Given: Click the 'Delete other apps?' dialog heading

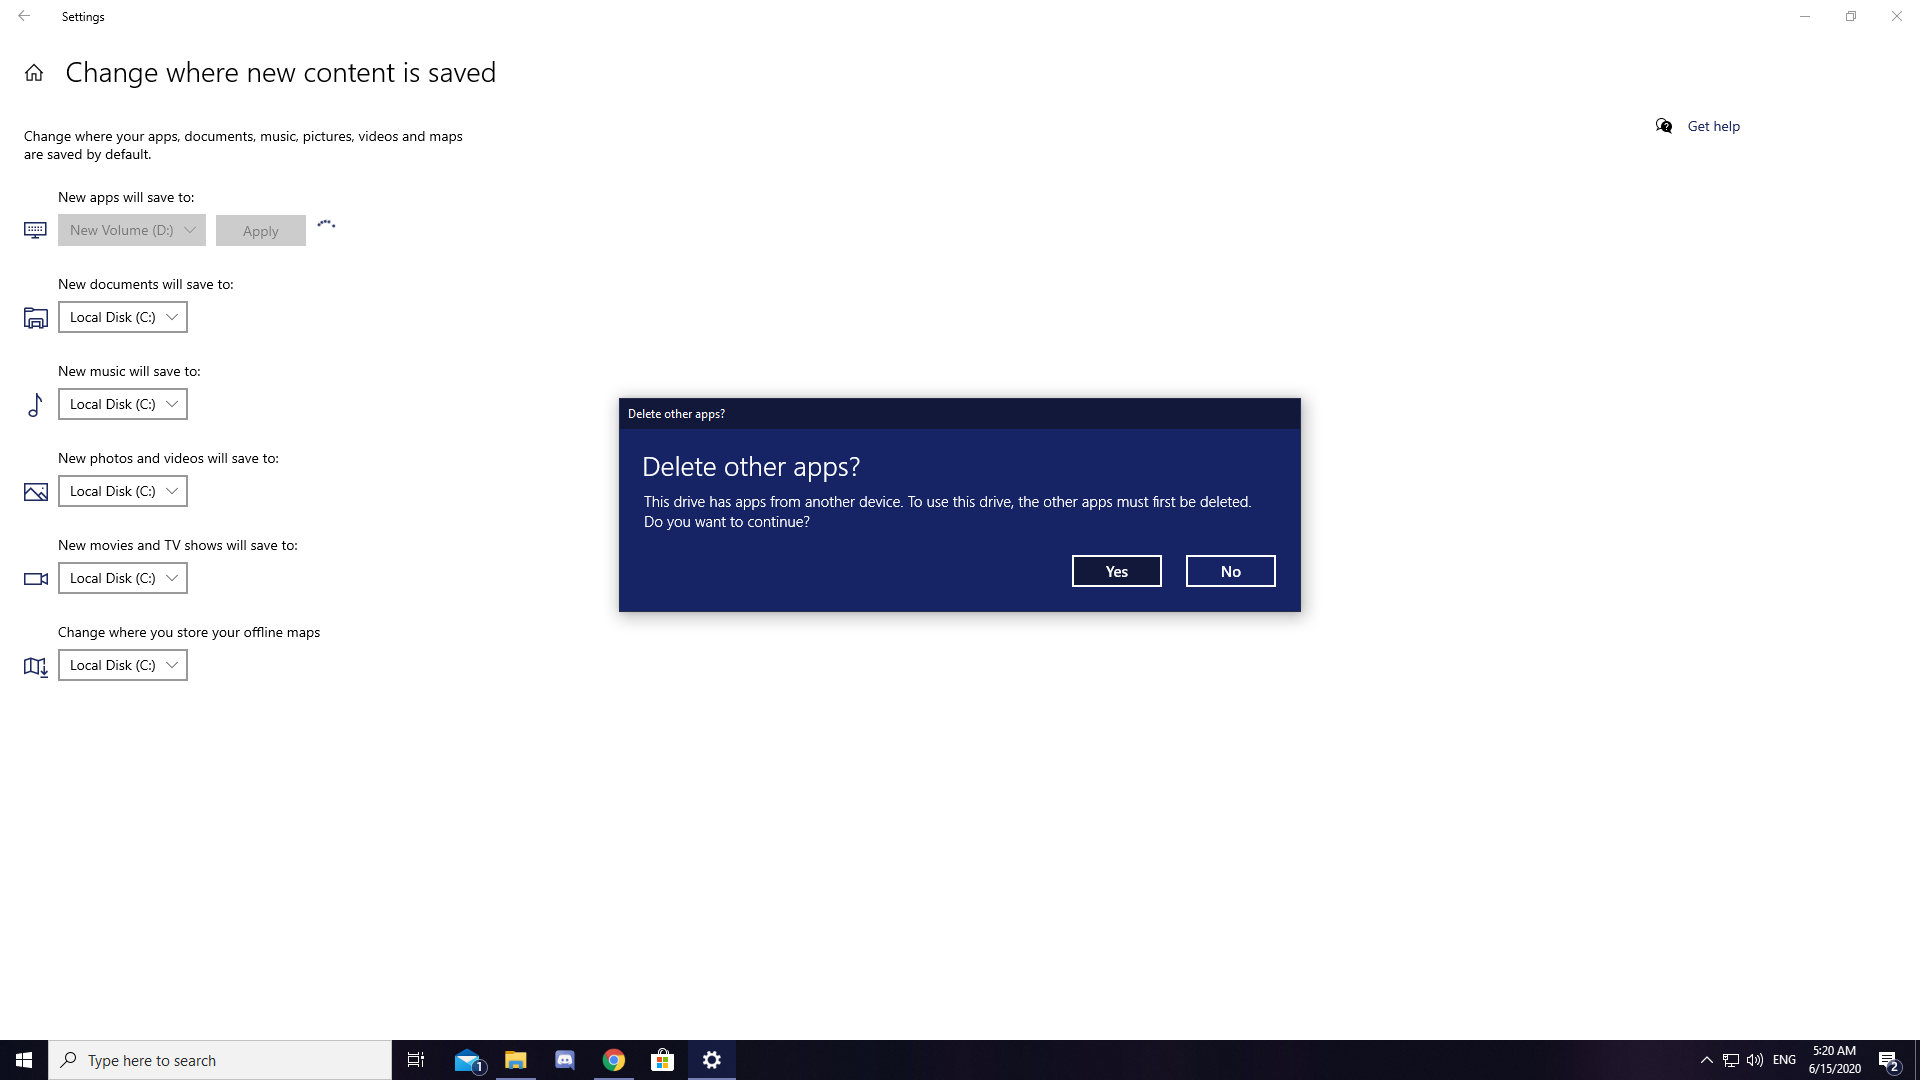Looking at the screenshot, I should [751, 467].
